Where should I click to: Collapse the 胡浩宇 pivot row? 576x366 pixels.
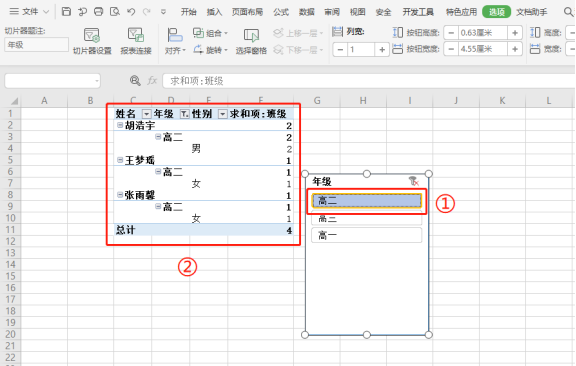(120, 125)
